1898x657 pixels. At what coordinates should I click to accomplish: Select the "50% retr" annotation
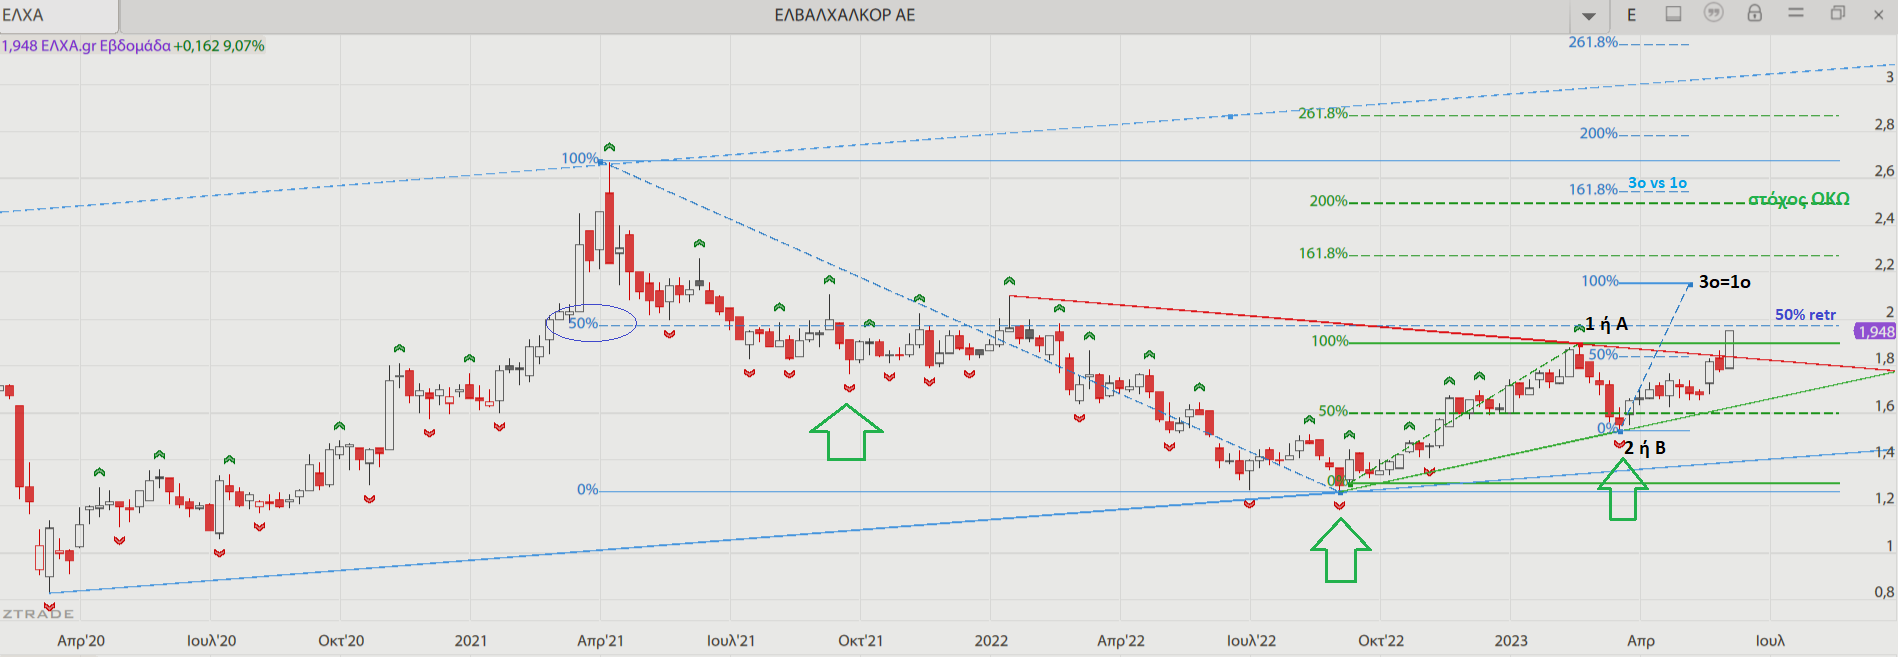pyautogui.click(x=1806, y=315)
